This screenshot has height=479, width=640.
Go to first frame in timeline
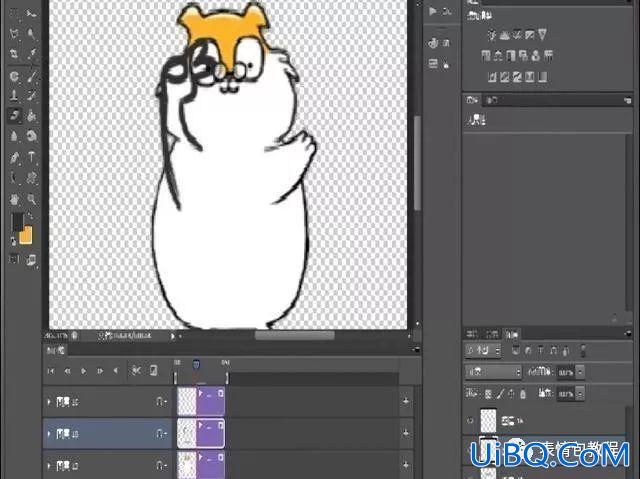(51, 371)
